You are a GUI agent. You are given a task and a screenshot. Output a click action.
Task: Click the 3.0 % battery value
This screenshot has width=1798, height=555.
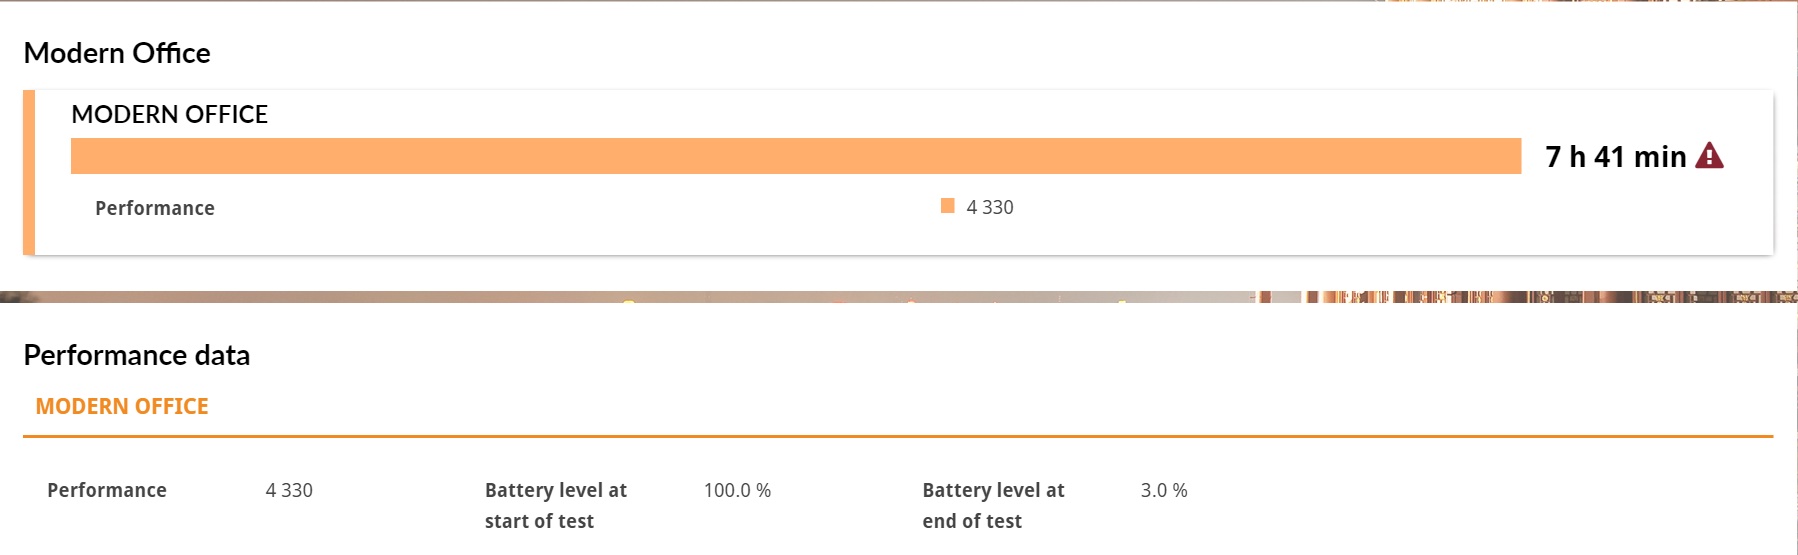click(1164, 490)
